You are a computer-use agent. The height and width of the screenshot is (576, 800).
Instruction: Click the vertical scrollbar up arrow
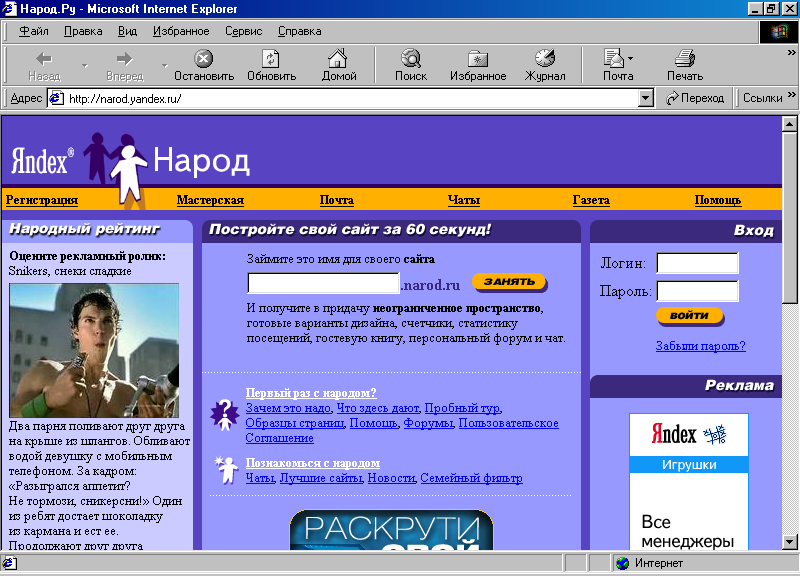(x=789, y=124)
